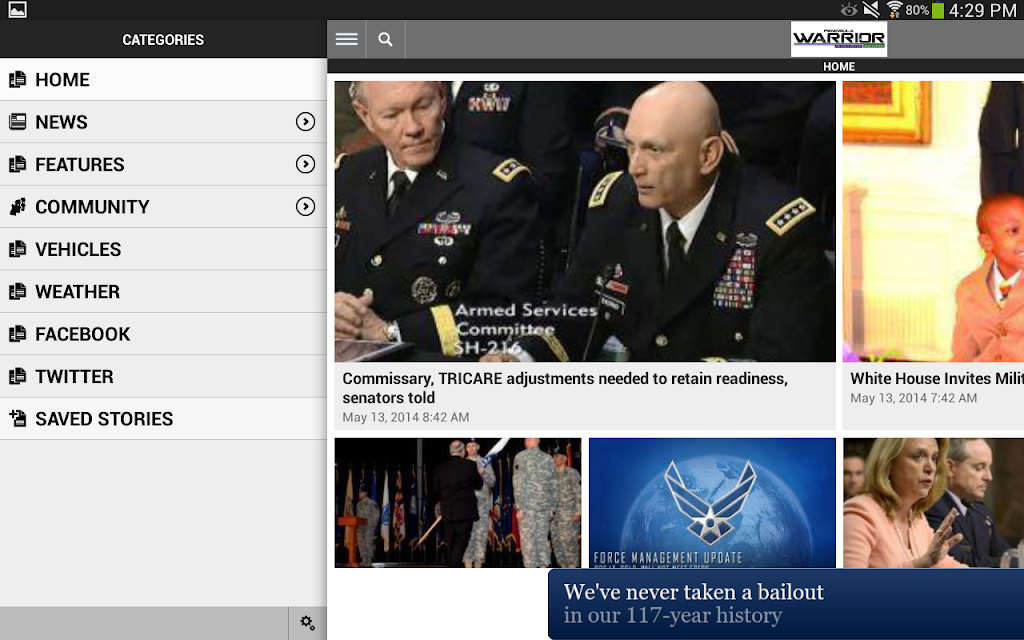Expand the Features category arrow
This screenshot has height=640, width=1024.
(305, 164)
